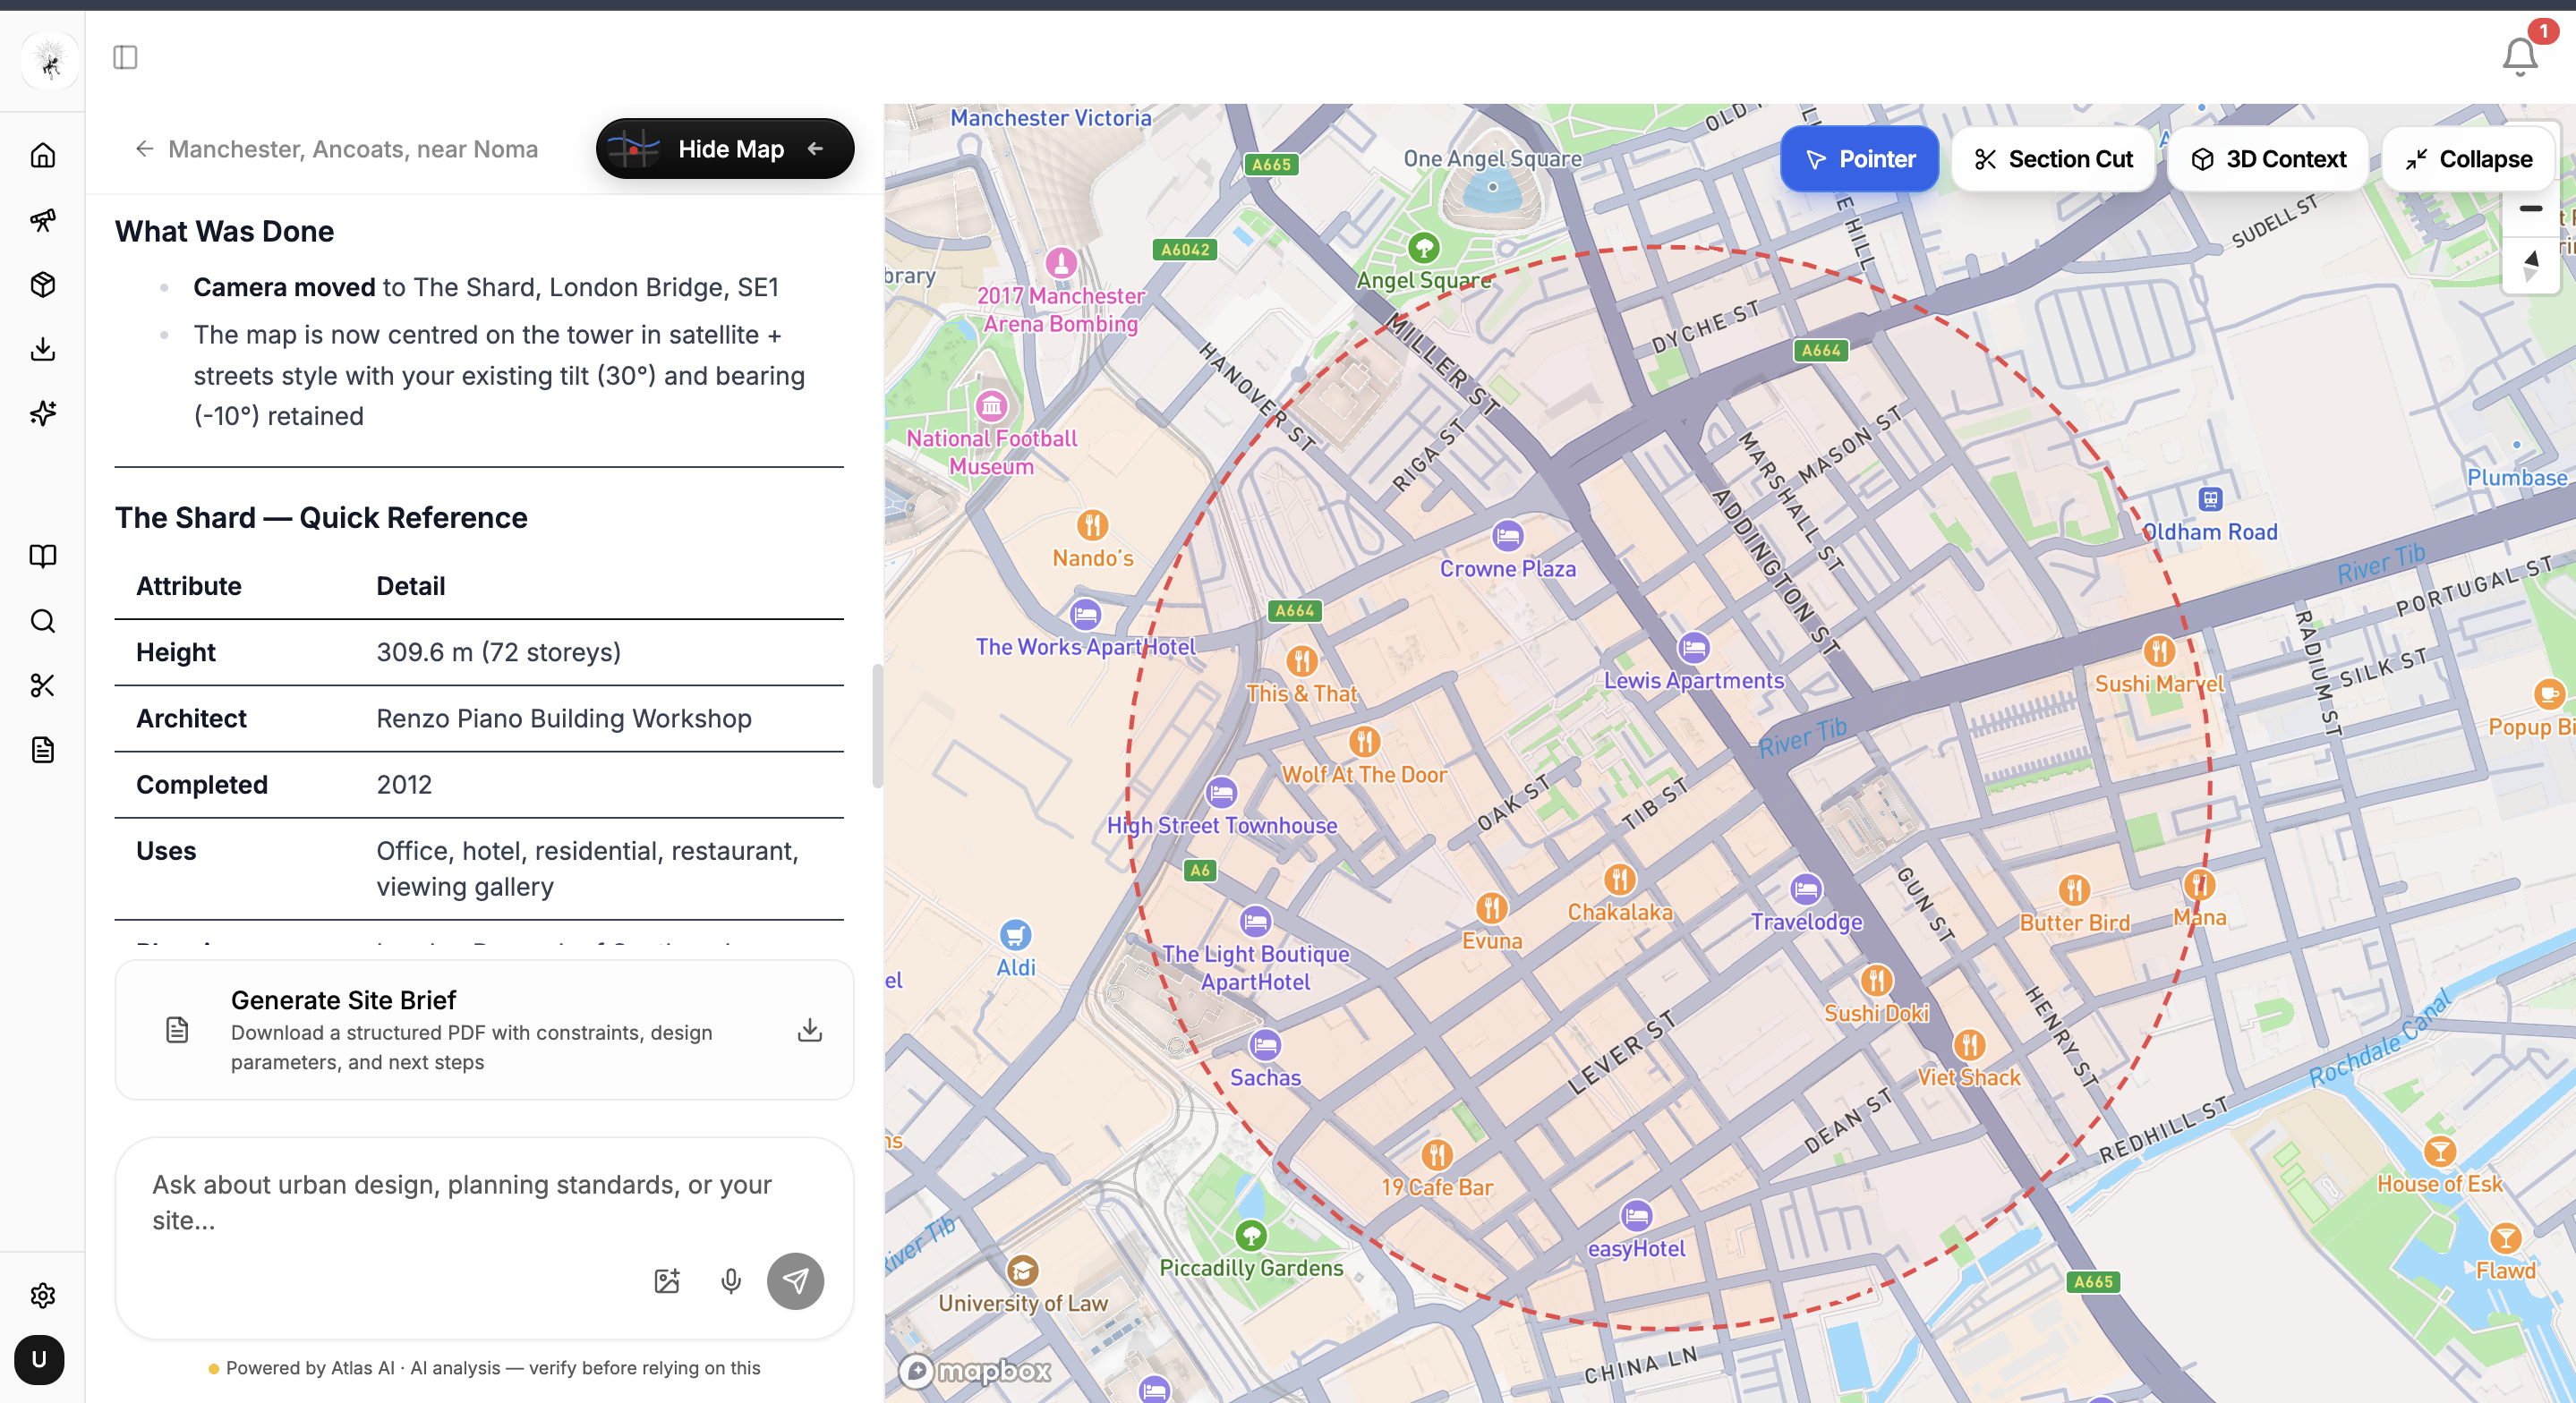Click the magnifier search icon in sidebar

[42, 621]
